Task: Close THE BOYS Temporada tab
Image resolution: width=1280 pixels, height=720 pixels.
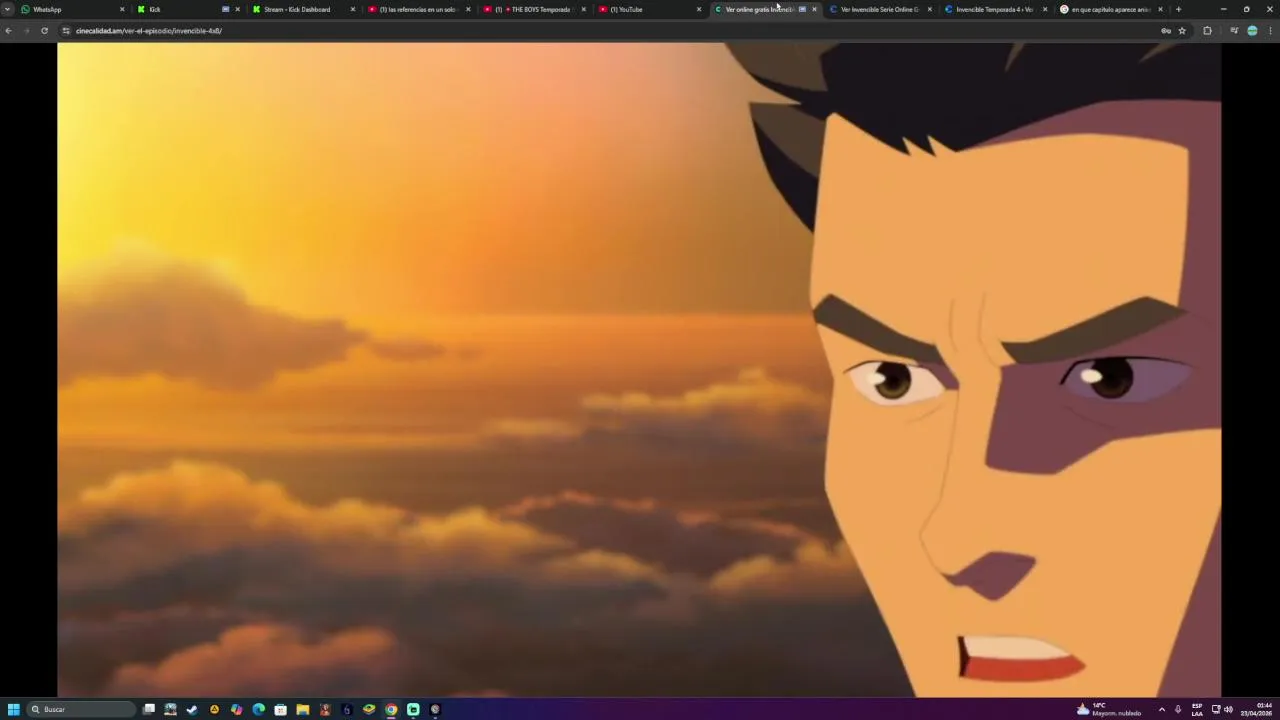Action: [583, 9]
